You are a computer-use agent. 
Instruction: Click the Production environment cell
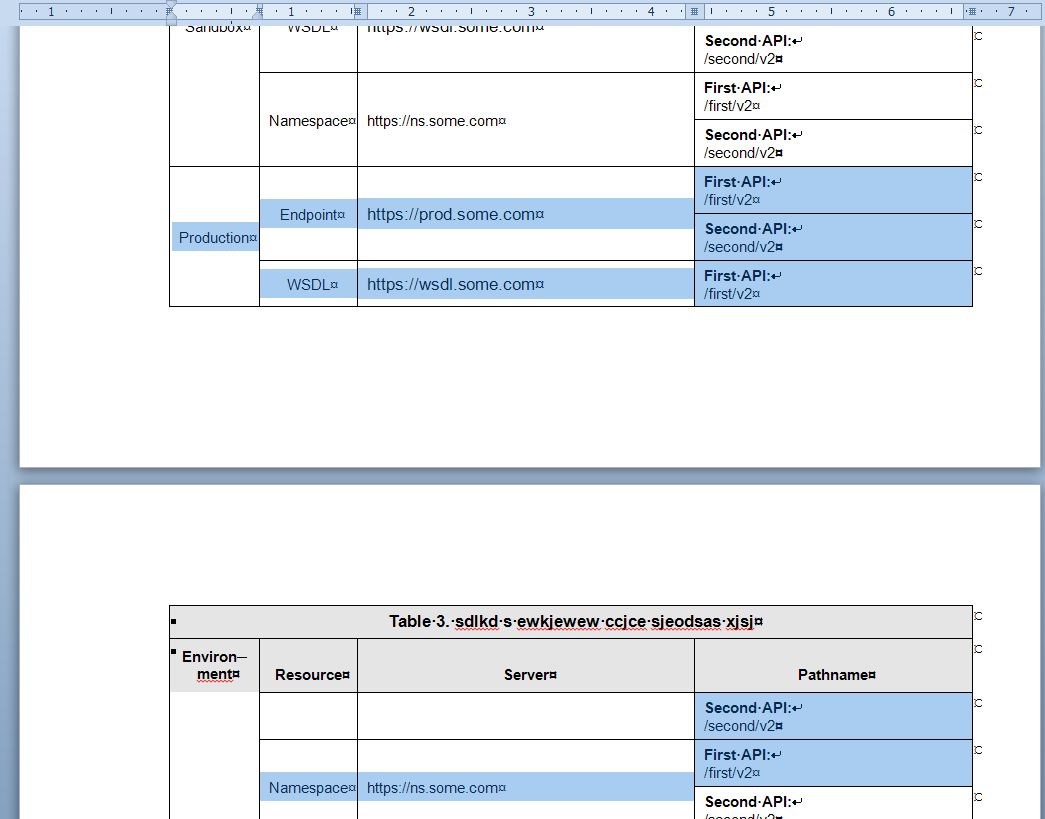point(215,238)
